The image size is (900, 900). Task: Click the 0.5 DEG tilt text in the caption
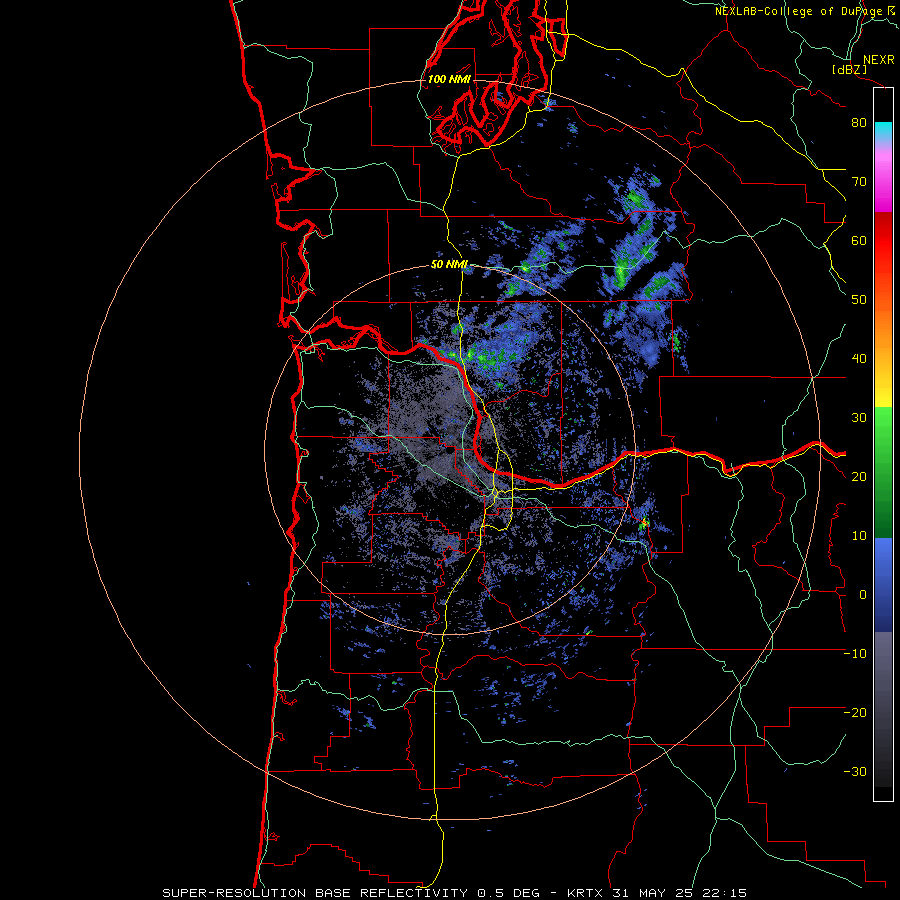pos(509,893)
